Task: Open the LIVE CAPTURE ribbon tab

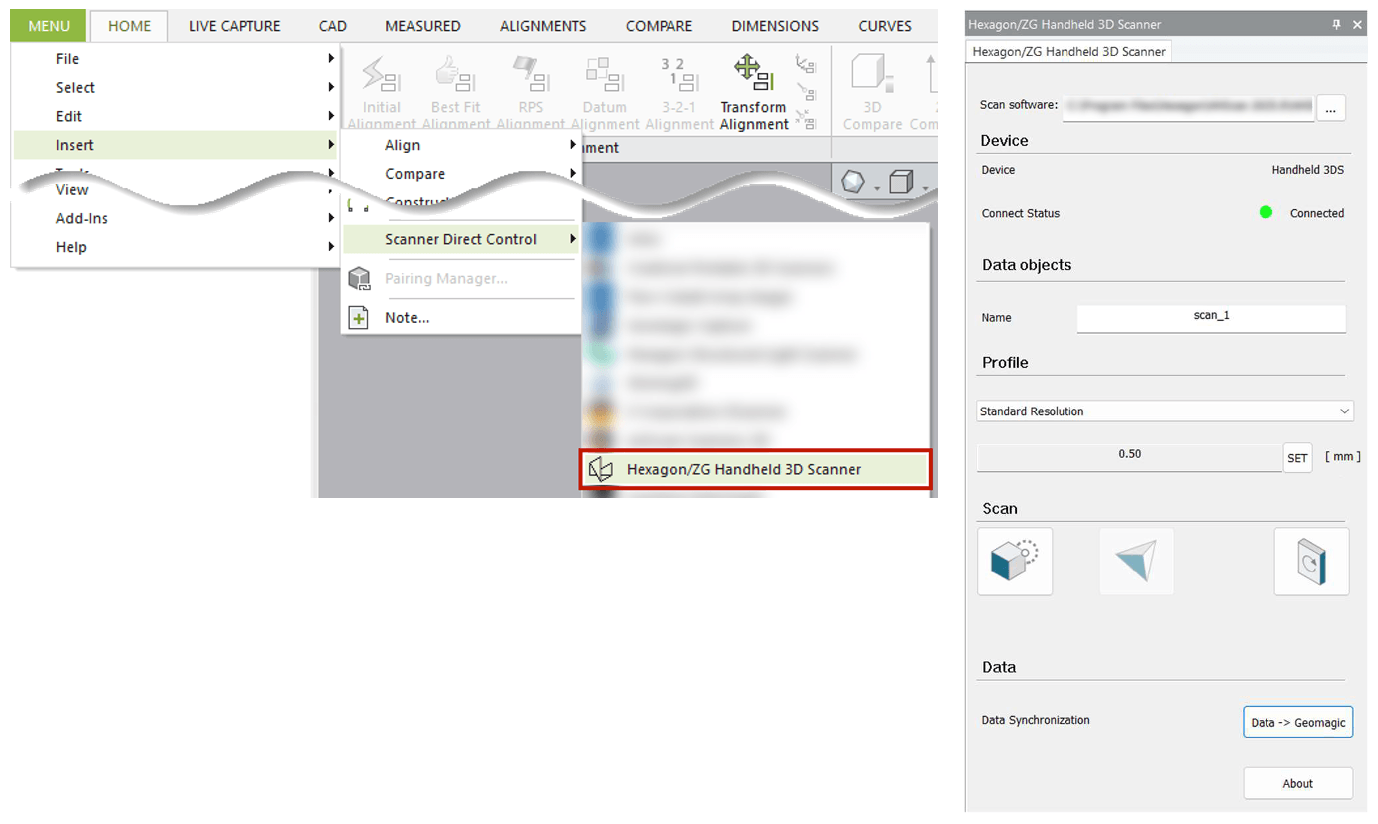Action: coord(235,26)
